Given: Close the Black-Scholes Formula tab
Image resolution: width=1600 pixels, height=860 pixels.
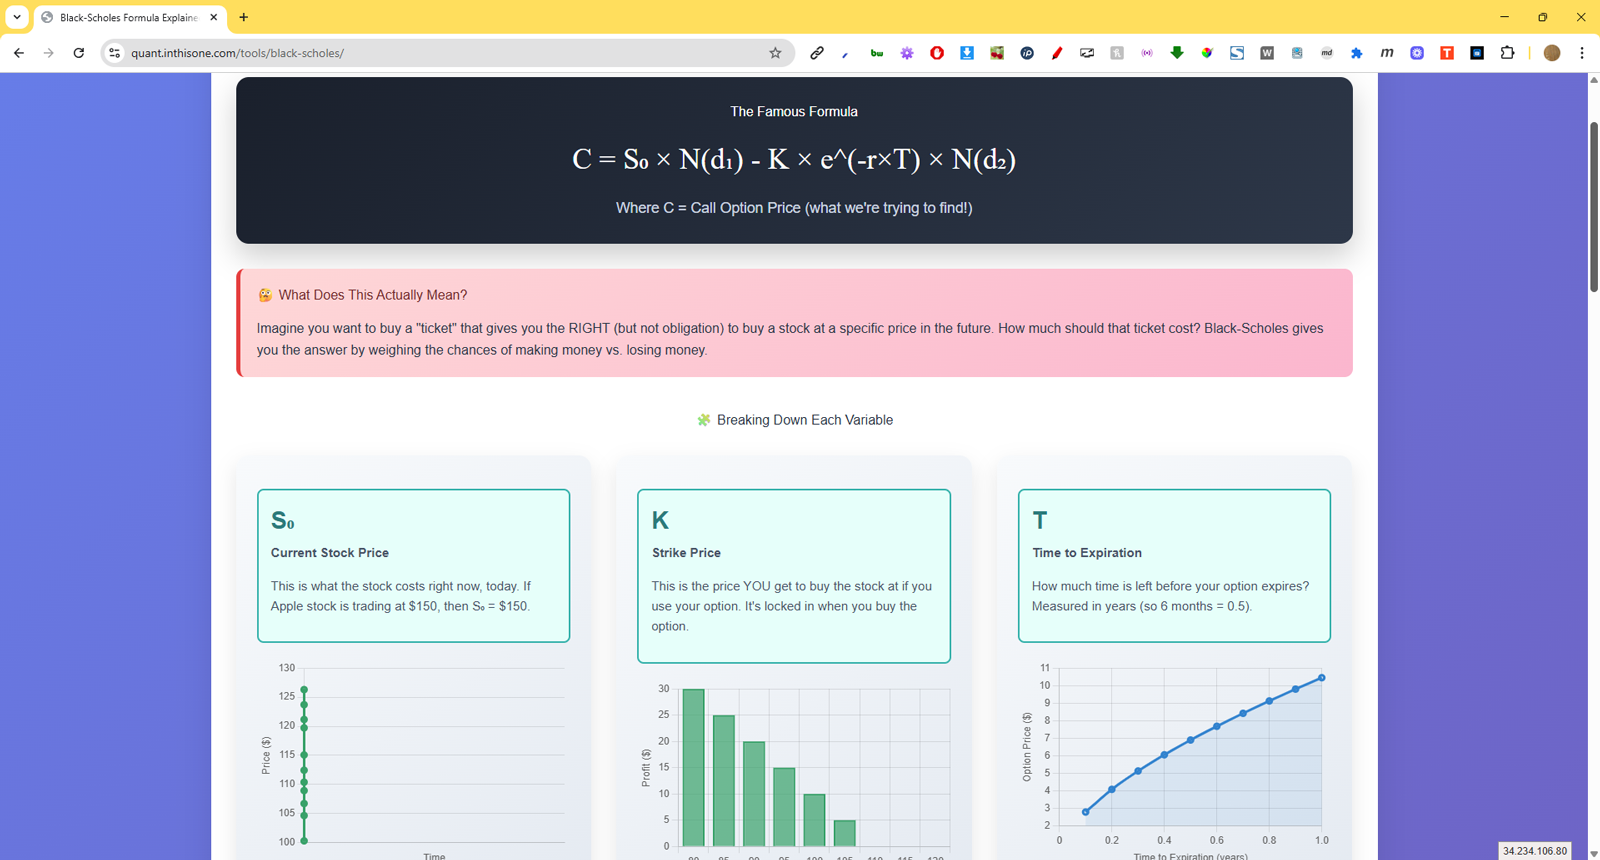Looking at the screenshot, I should [214, 17].
